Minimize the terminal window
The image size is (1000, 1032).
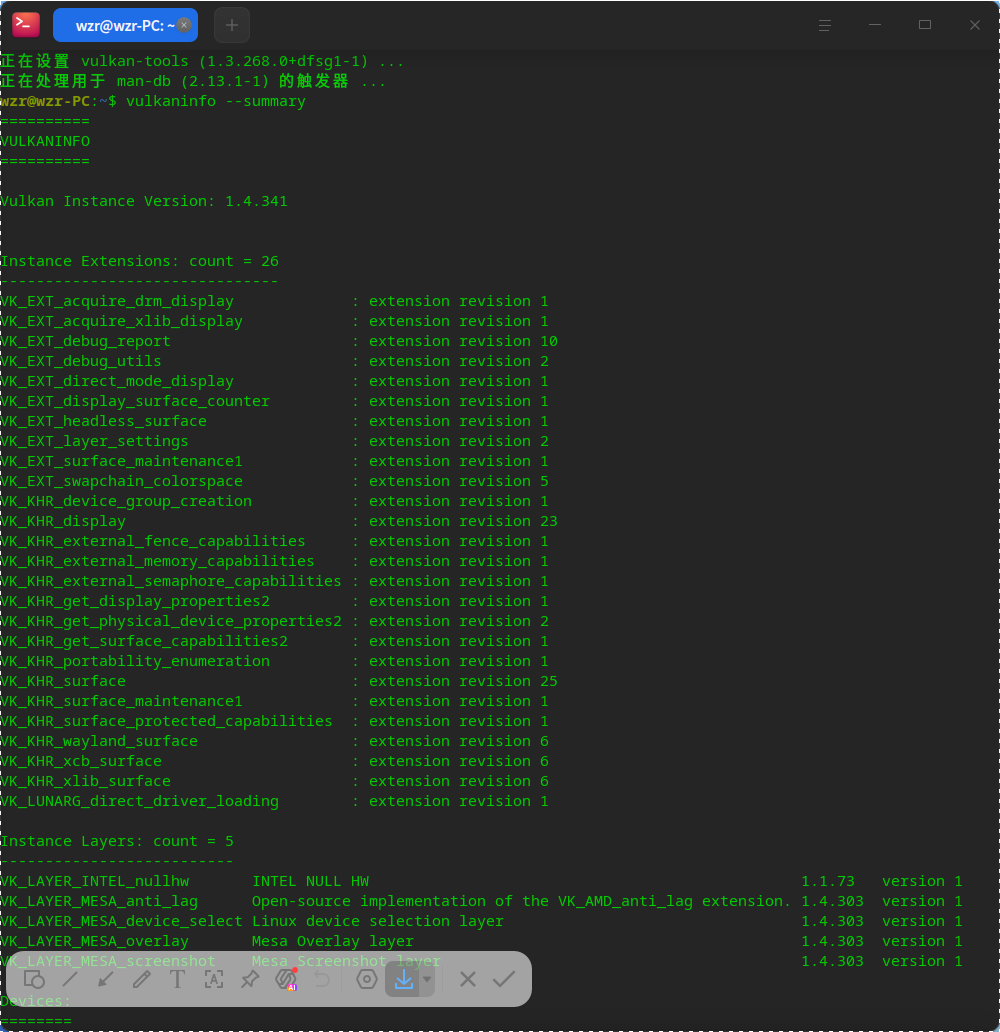click(875, 25)
